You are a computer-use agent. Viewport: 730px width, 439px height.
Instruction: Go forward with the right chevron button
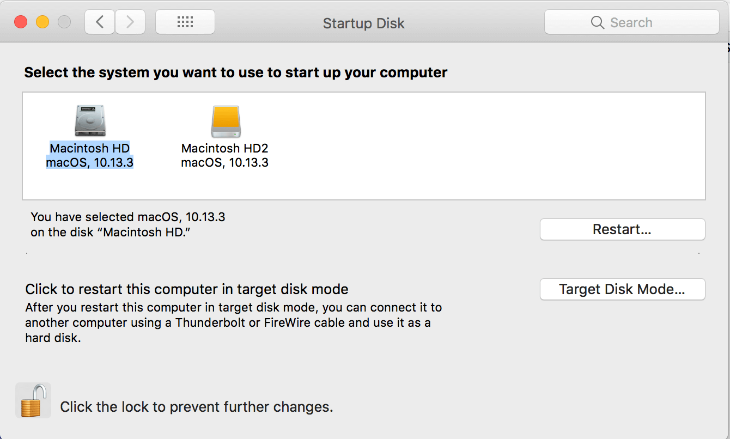[x=131, y=22]
